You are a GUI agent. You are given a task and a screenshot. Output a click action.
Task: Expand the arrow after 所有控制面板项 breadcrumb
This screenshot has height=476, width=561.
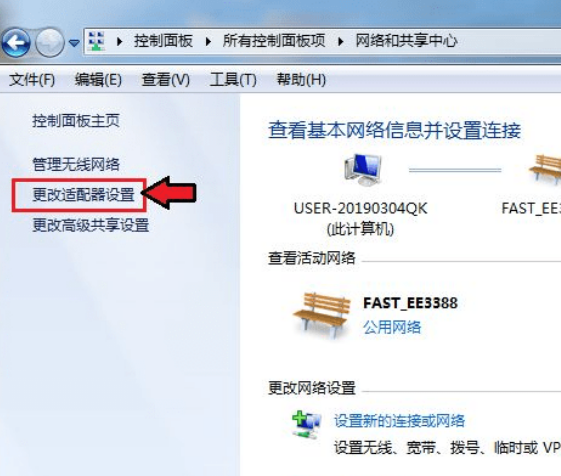pos(341,42)
